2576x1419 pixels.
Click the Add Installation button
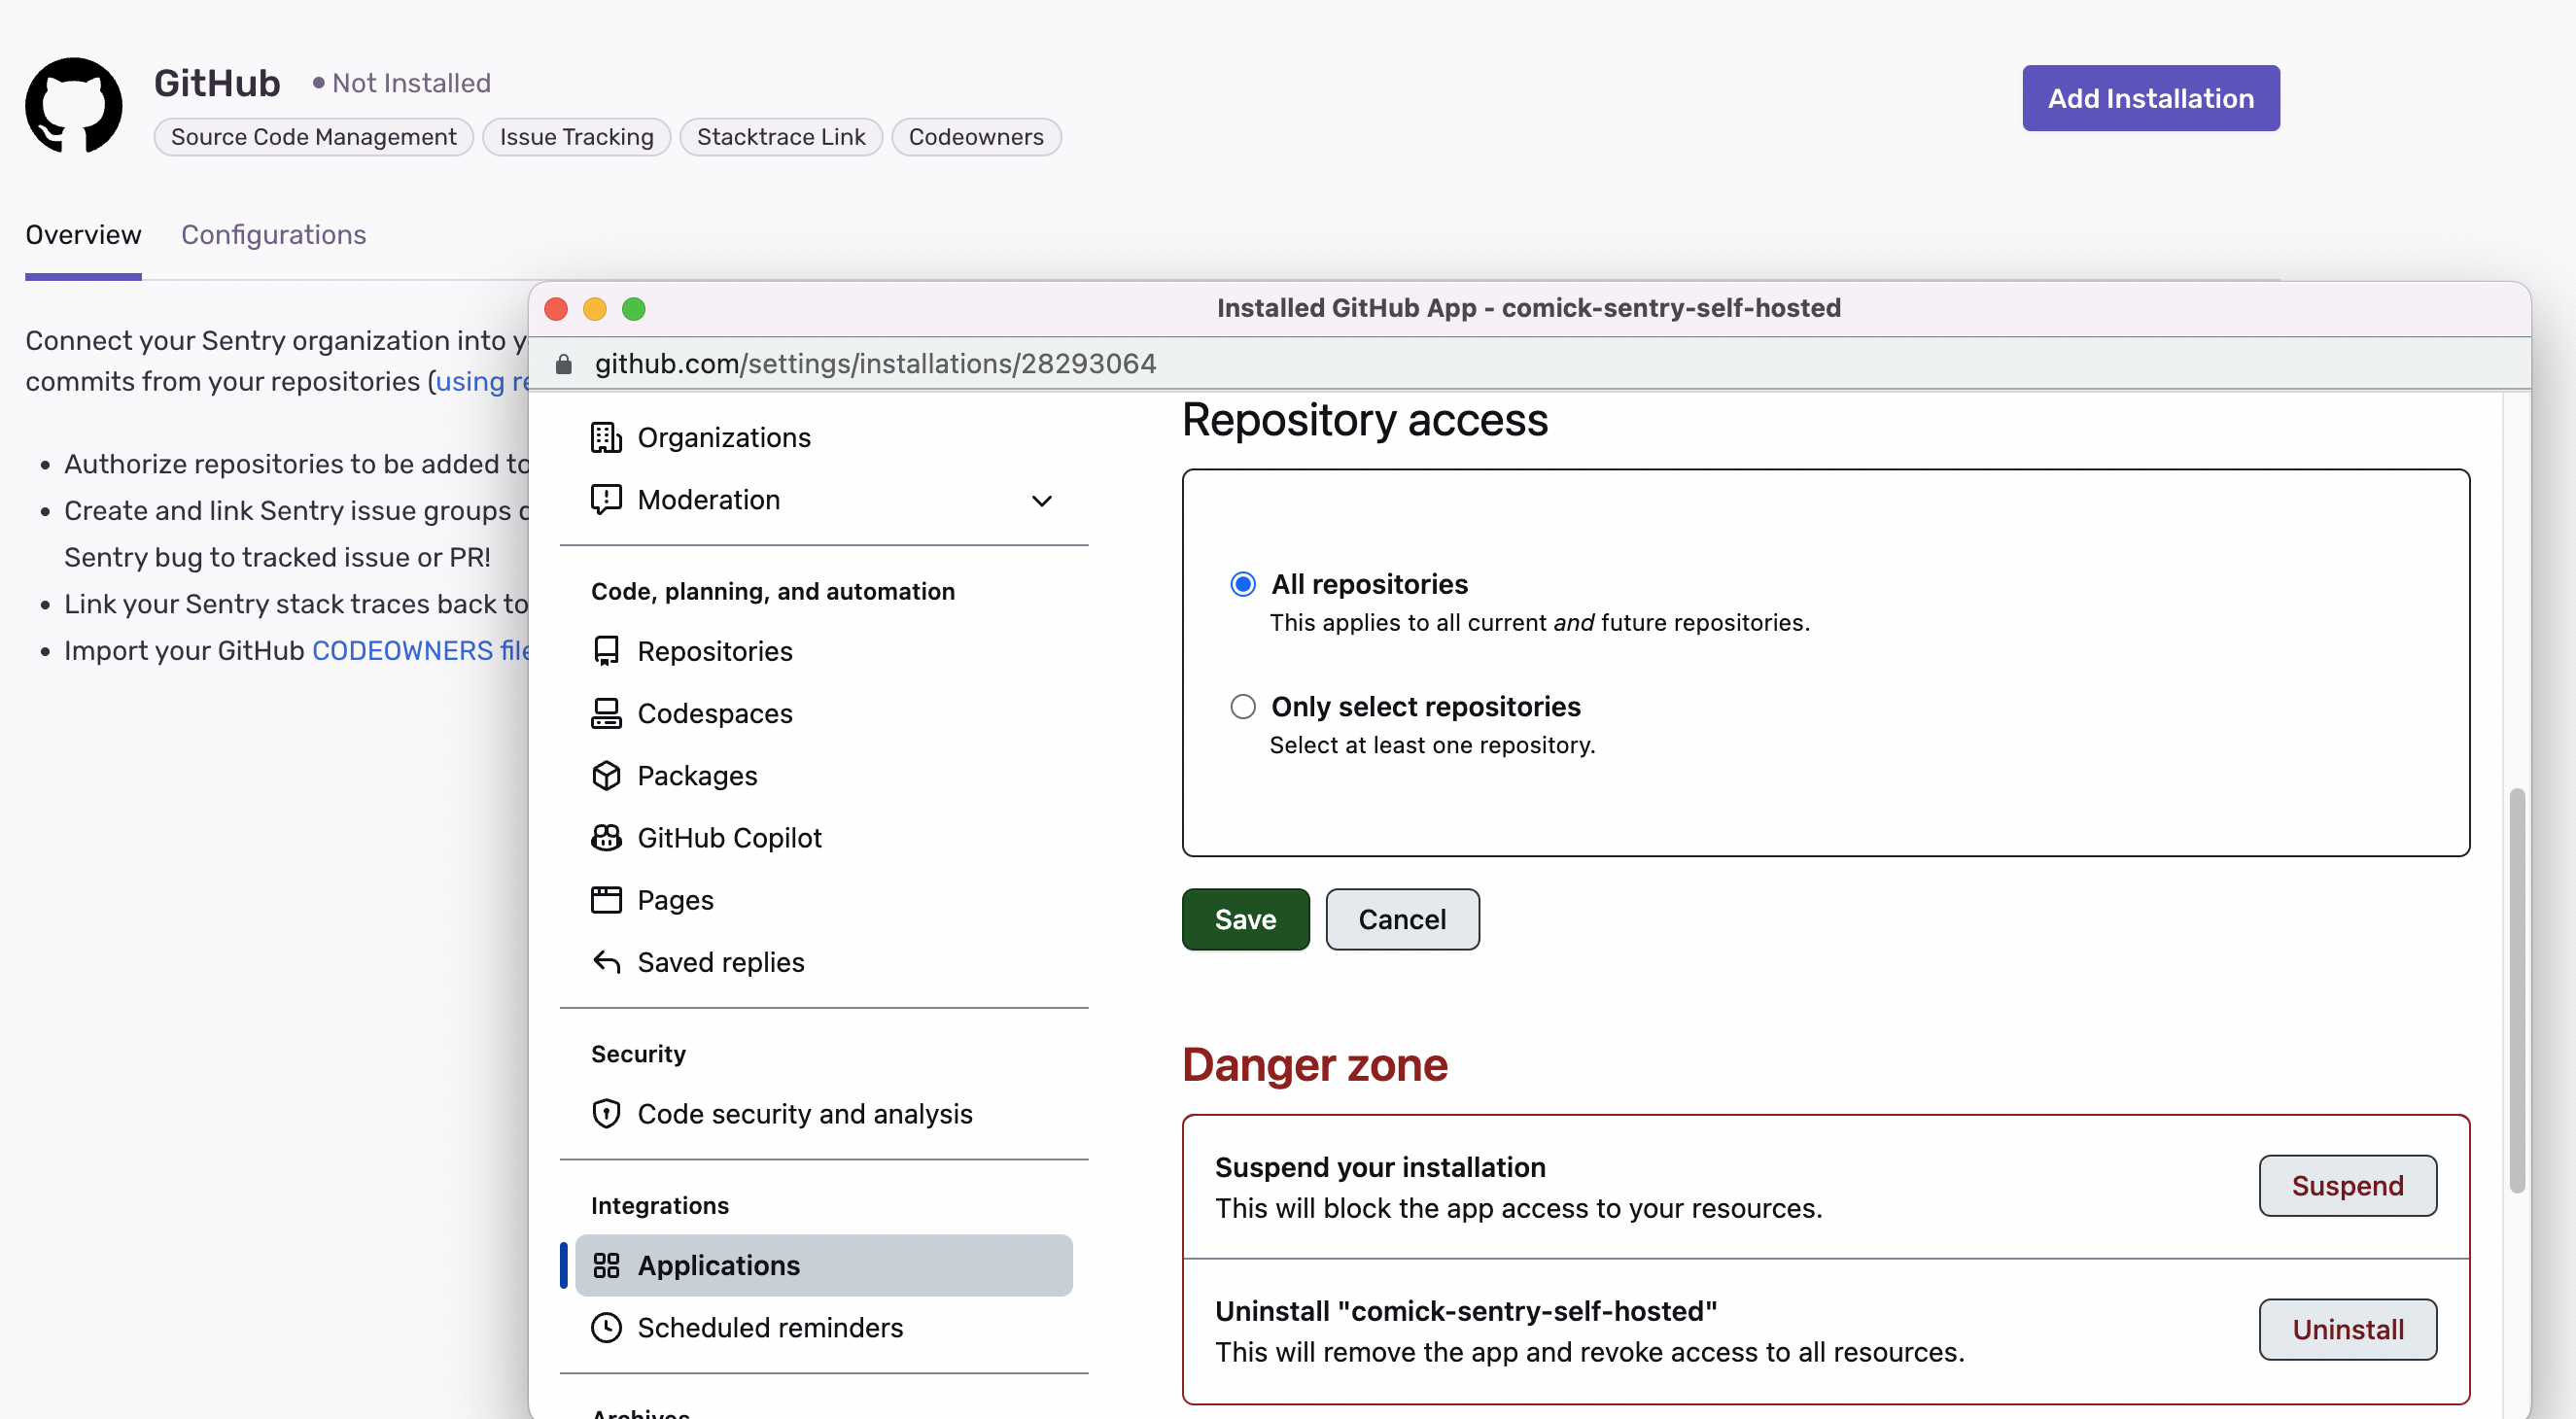tap(2150, 97)
